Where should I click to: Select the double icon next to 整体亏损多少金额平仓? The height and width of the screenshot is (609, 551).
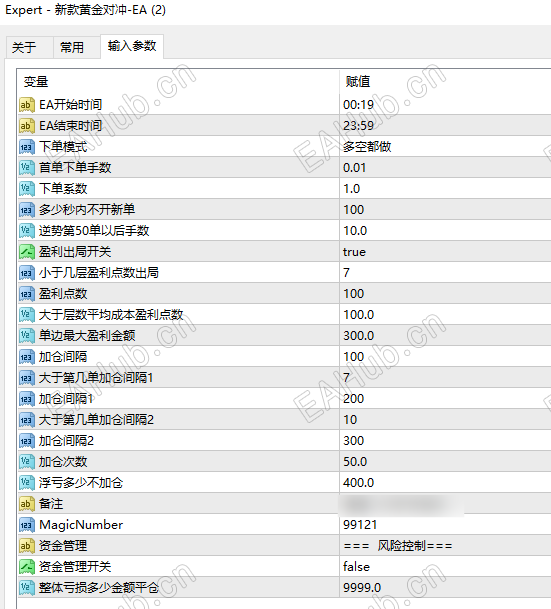point(26,588)
